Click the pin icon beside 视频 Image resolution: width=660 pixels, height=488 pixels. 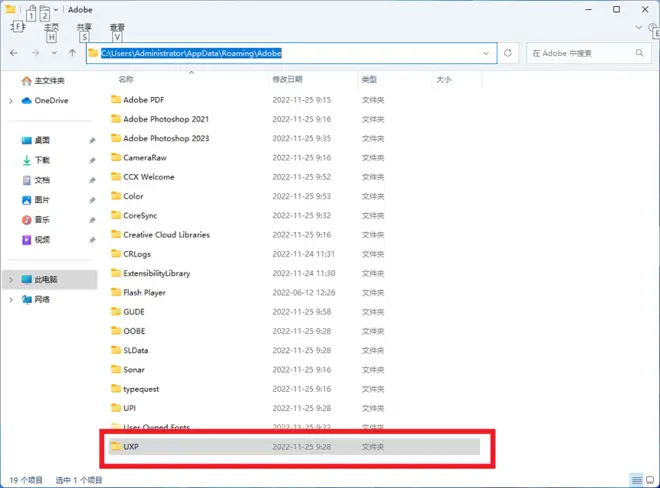92,240
